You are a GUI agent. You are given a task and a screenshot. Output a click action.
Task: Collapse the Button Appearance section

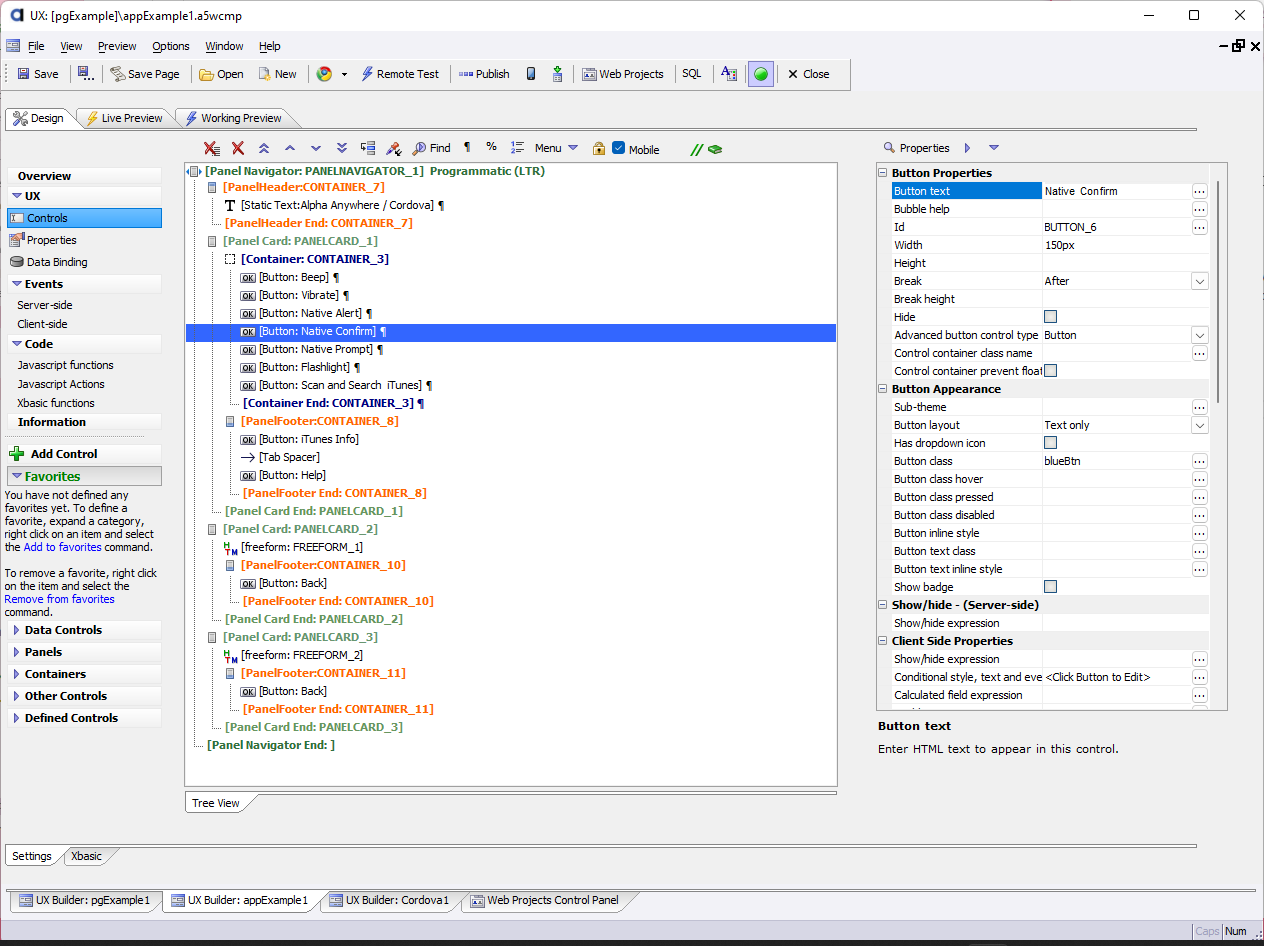click(883, 389)
